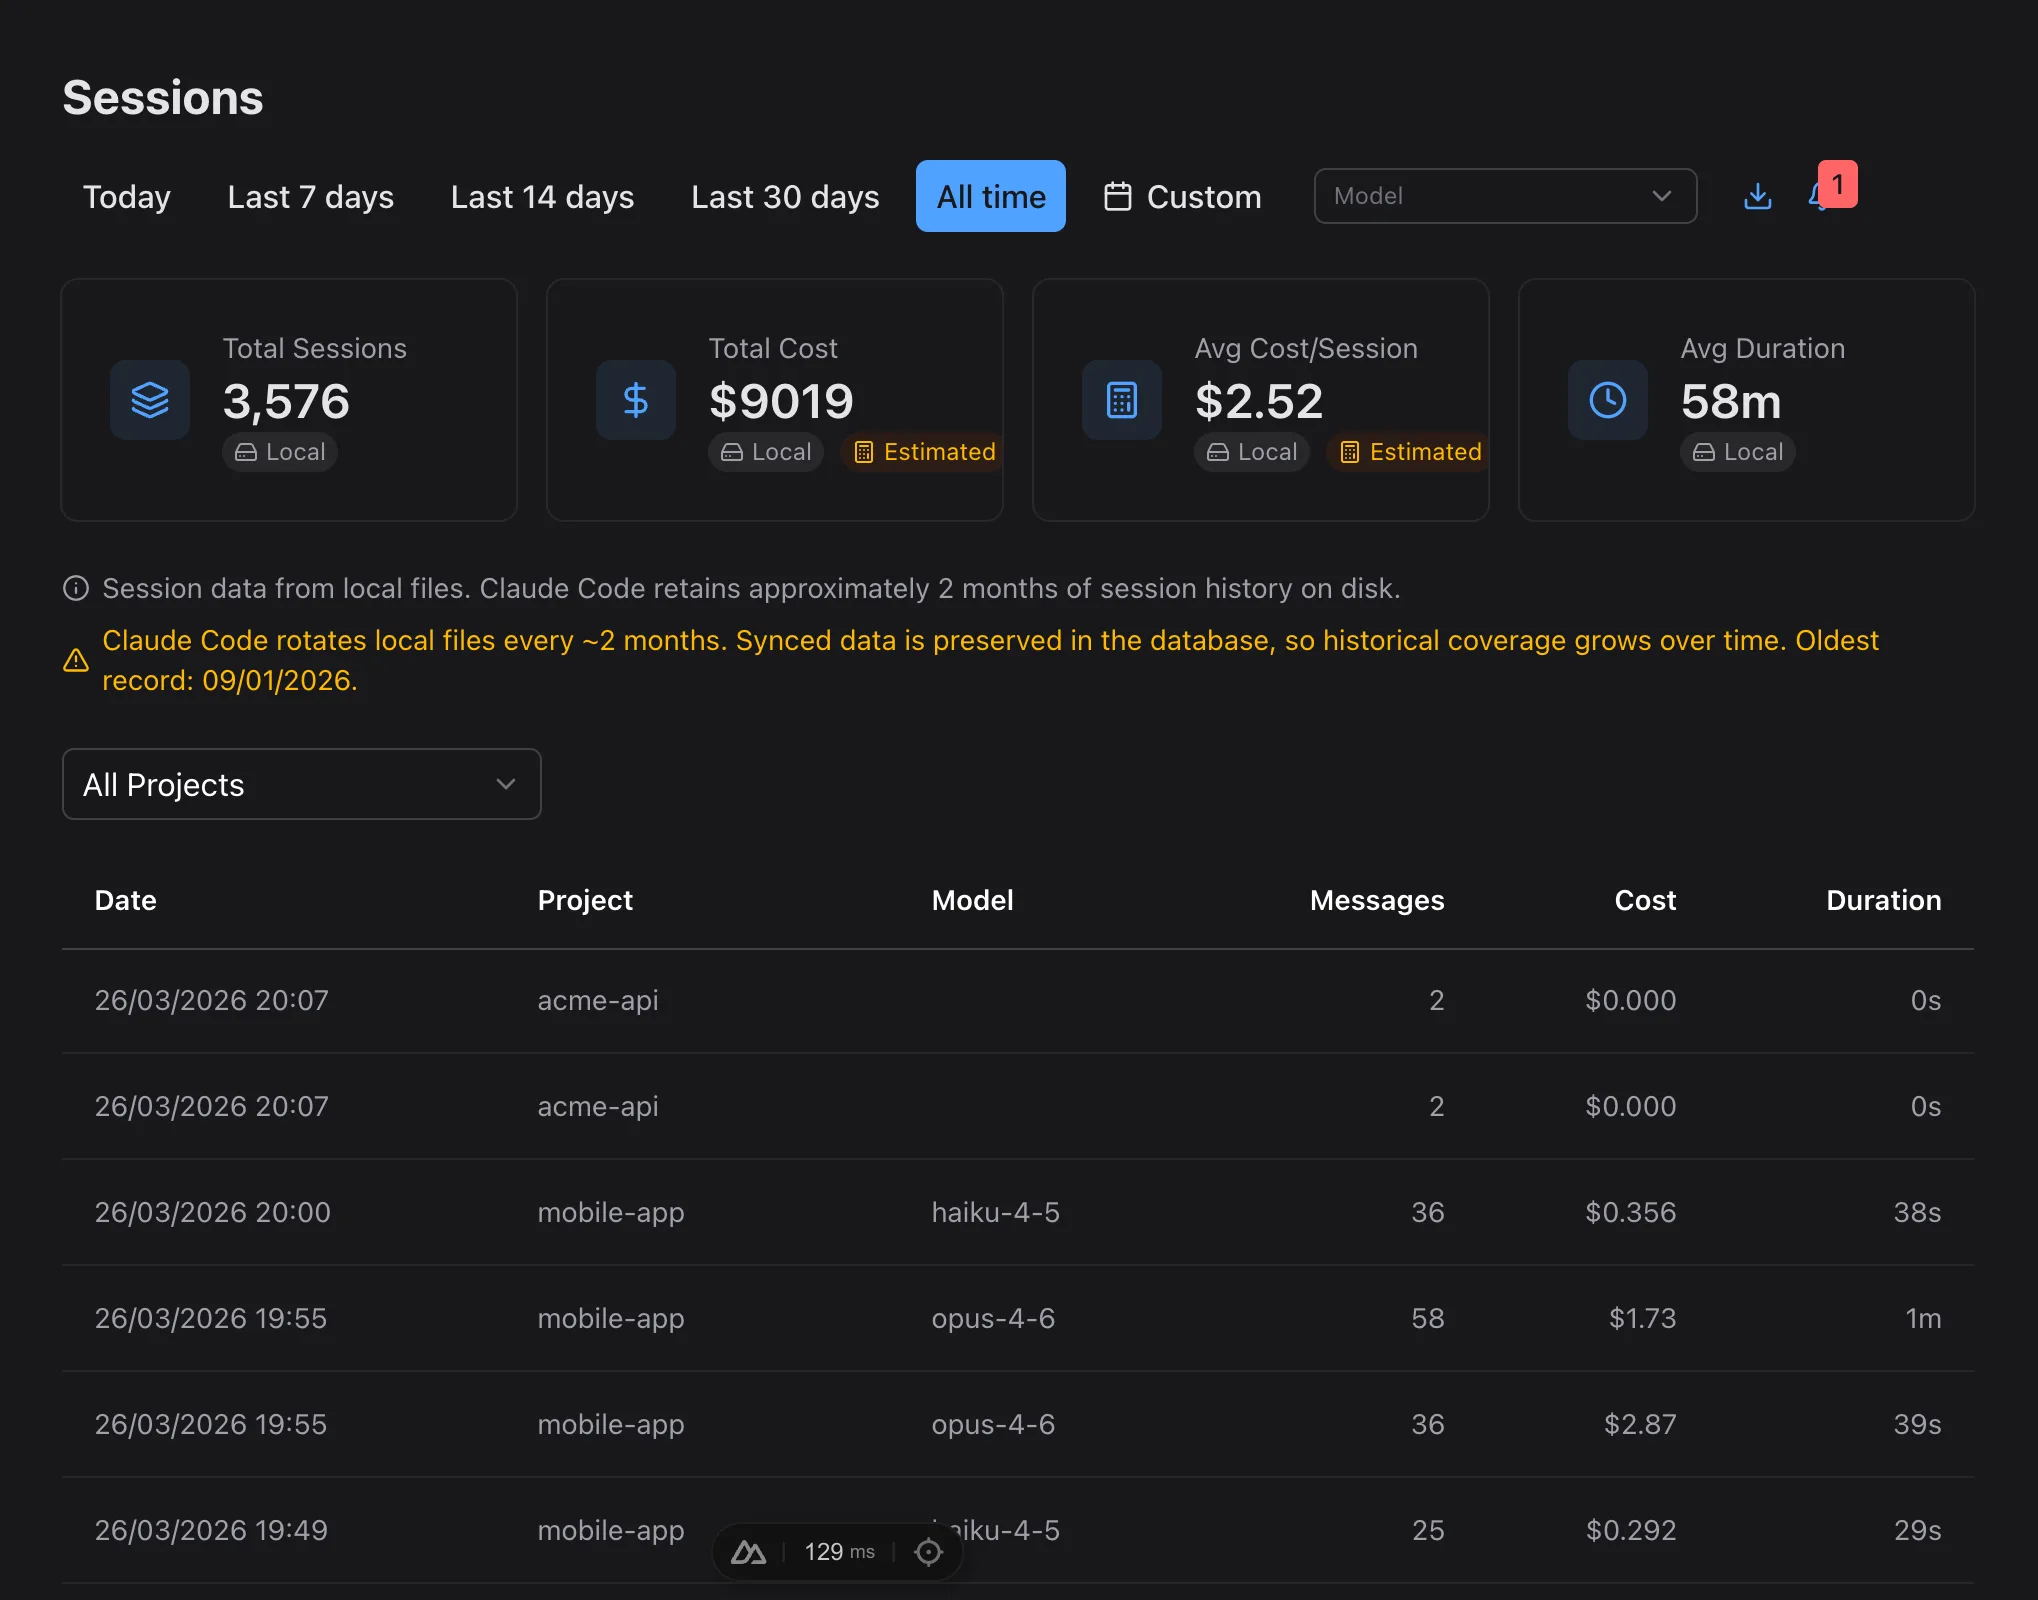Screen dimensions: 2038x1600
Task: Click the Avg Cost/Session value $2.52
Action: [1259, 401]
